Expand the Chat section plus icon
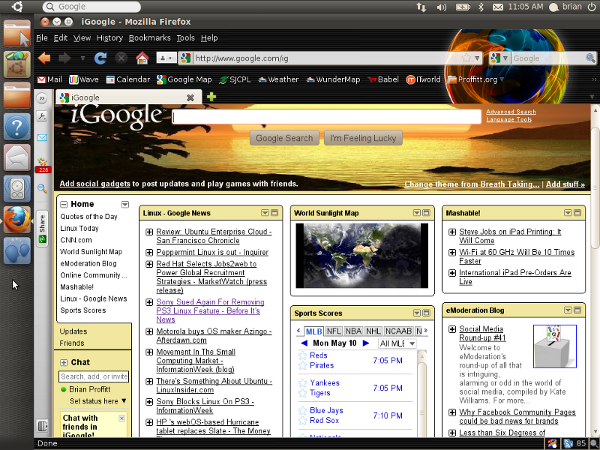This screenshot has width=600, height=450. pos(64,362)
